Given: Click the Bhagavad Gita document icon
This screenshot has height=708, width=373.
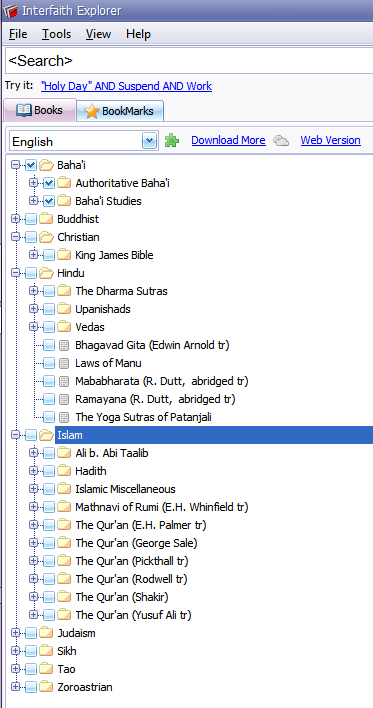Looking at the screenshot, I should point(64,345).
